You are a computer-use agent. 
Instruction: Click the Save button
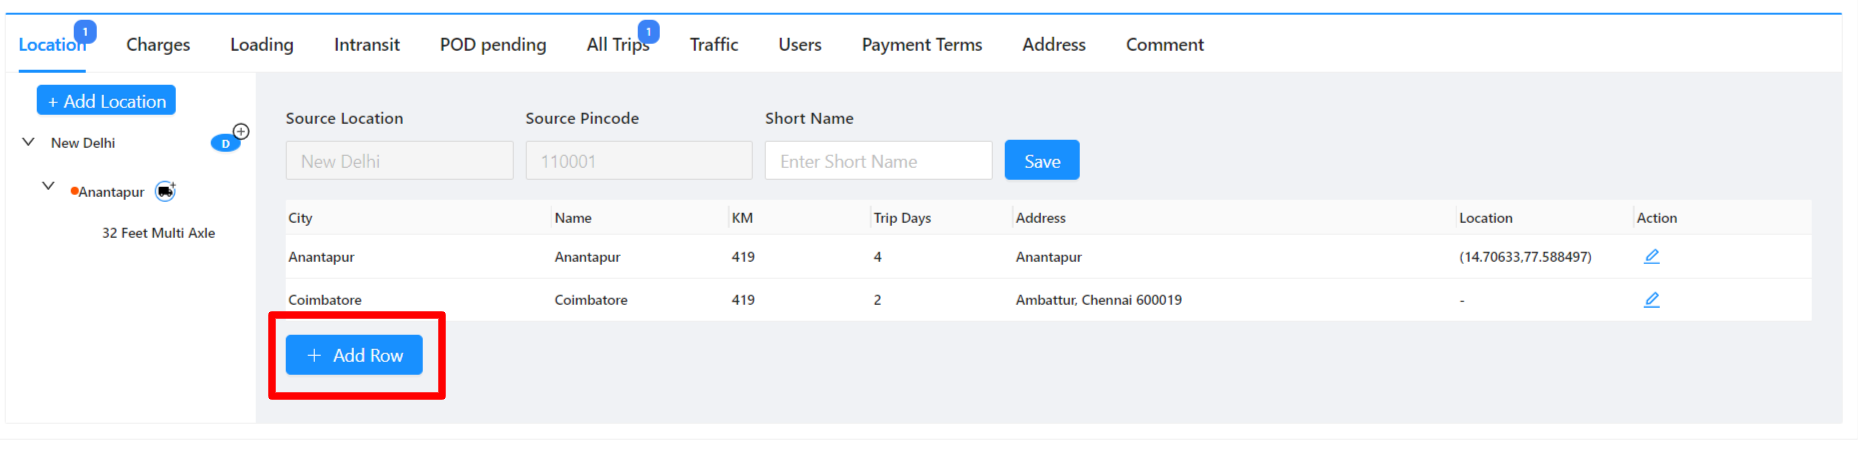1042,160
